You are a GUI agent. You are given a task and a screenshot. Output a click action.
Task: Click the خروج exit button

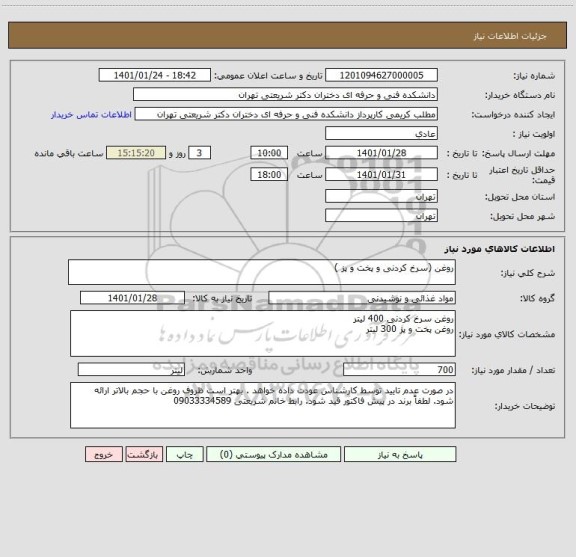(104, 454)
